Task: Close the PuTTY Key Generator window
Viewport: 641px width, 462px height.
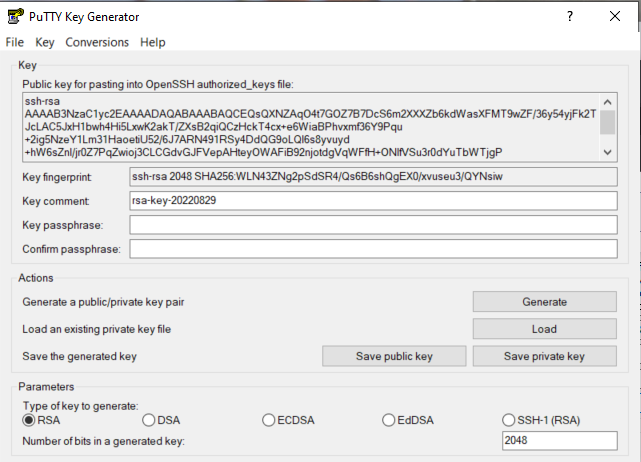Action: pos(615,16)
